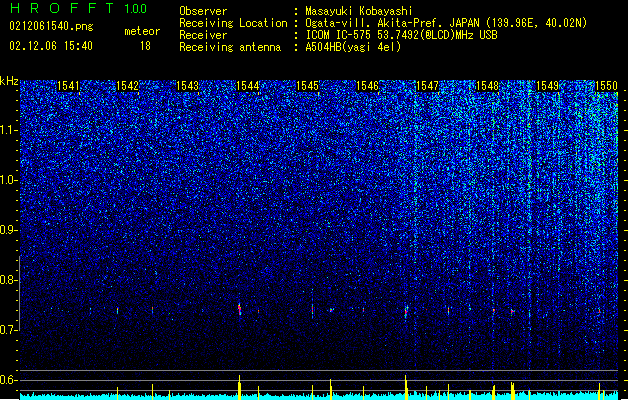The width and height of the screenshot is (629, 400).
Task: Click the 0.9 kHz frequency label
Action: [x=9, y=230]
